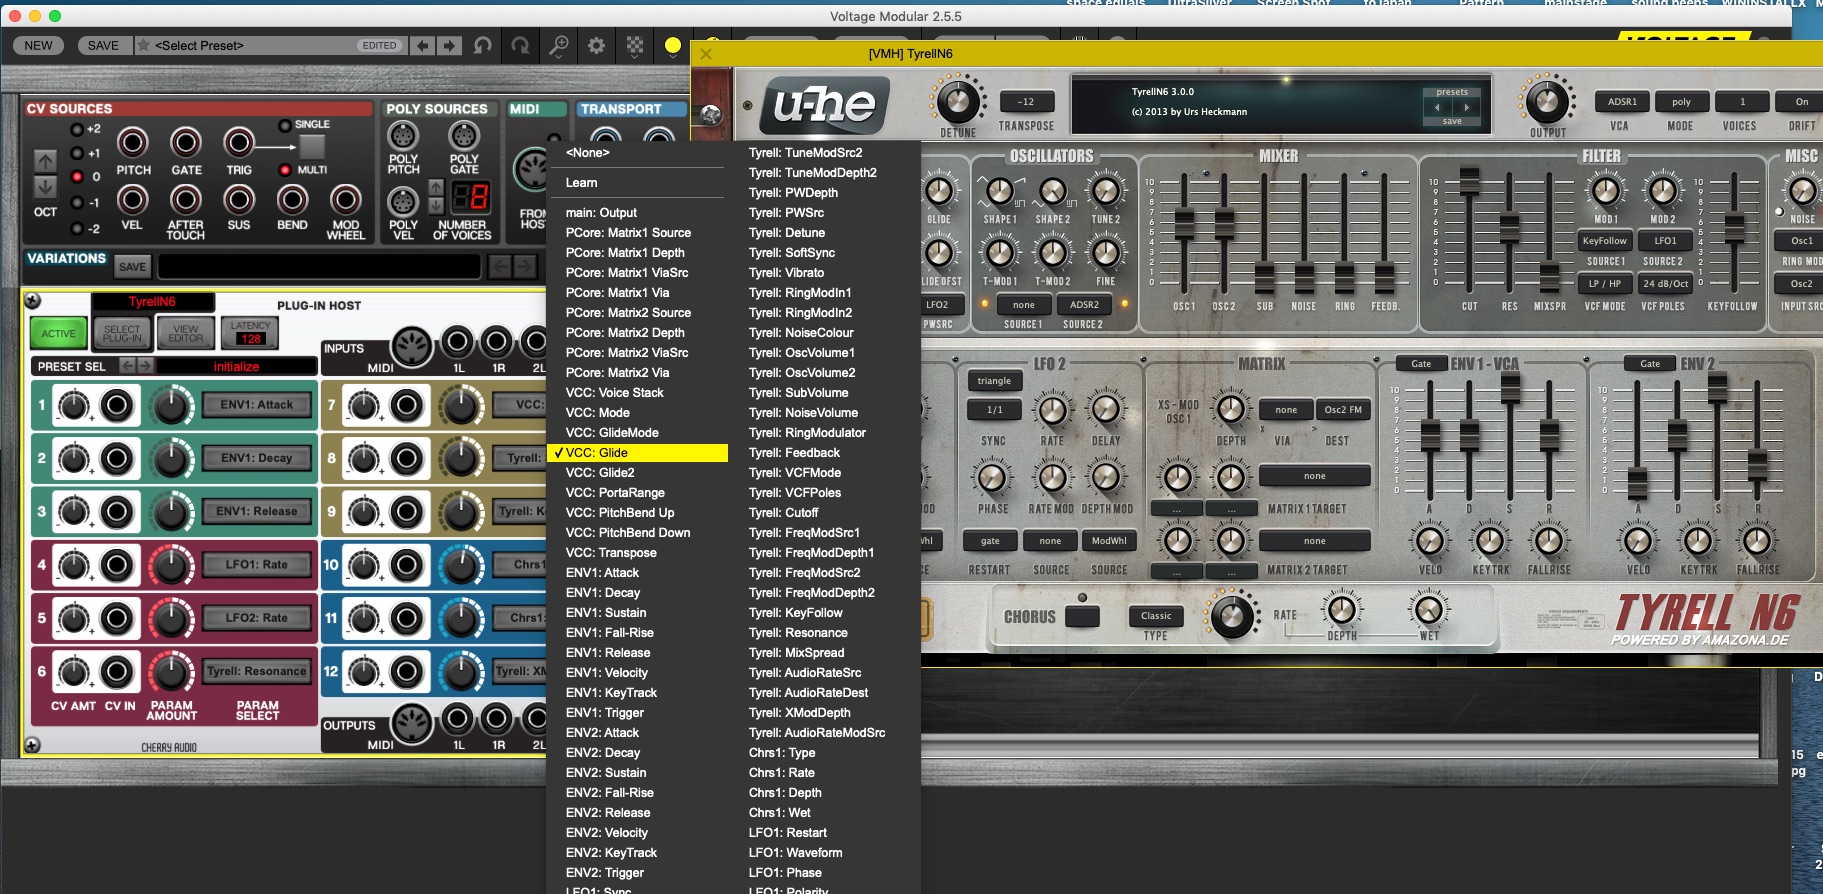Click the POLY PITCH connector jack
The width and height of the screenshot is (1823, 894).
(x=403, y=135)
